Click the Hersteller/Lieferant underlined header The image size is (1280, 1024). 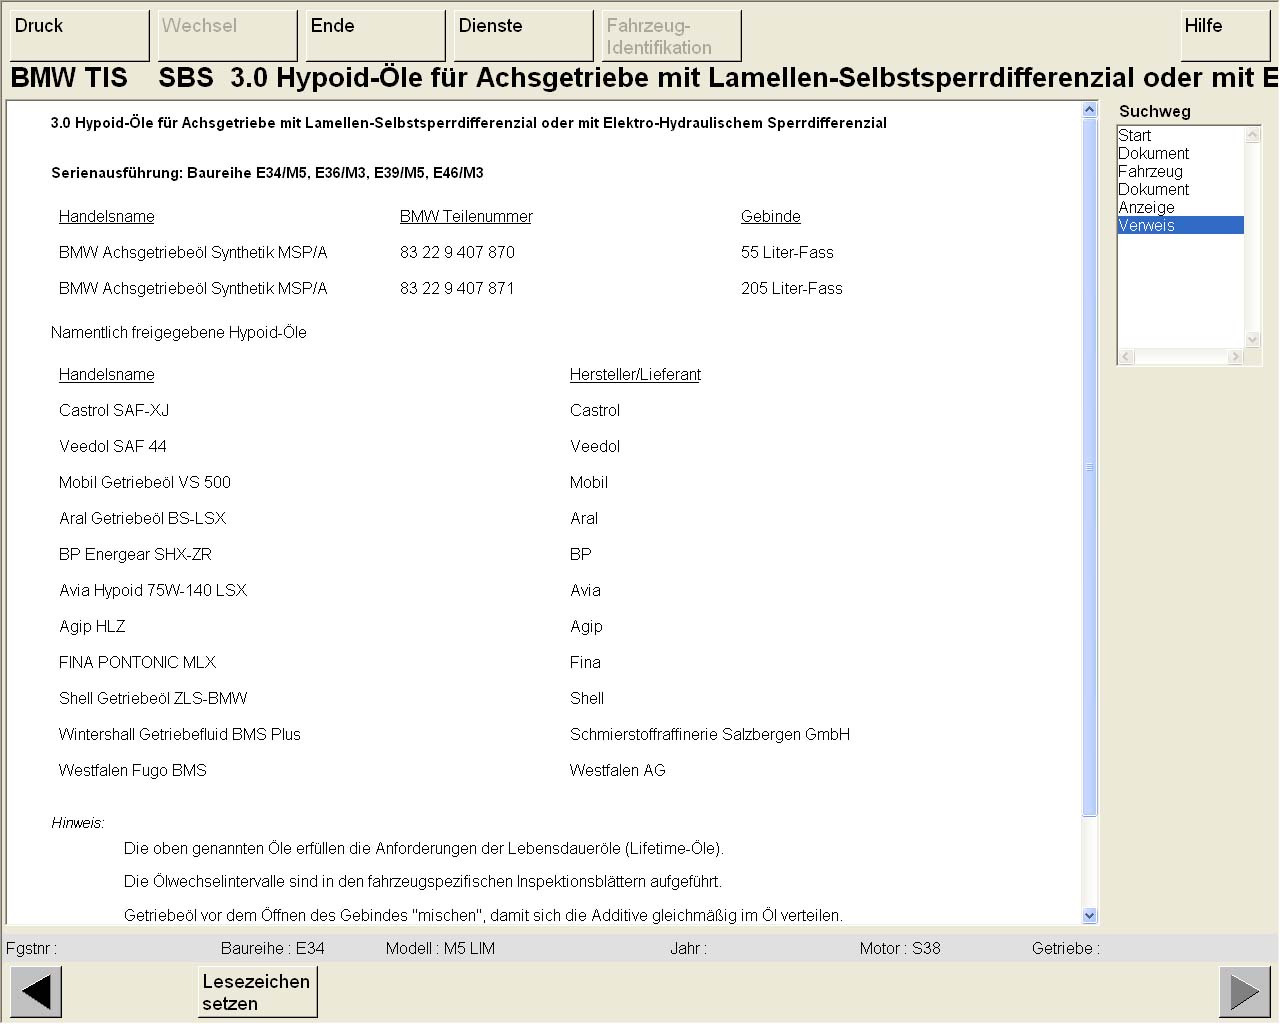(635, 374)
